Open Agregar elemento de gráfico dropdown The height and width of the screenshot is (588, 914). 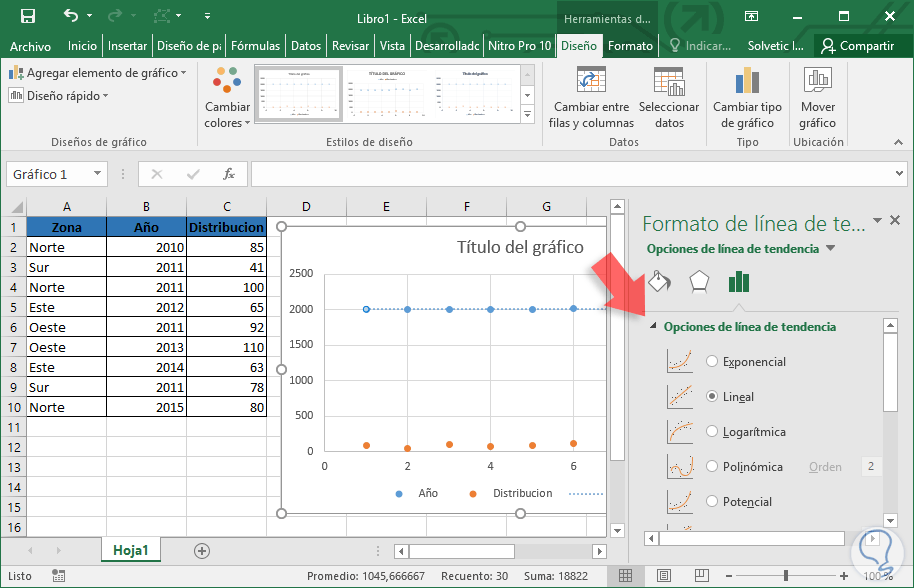tap(98, 73)
